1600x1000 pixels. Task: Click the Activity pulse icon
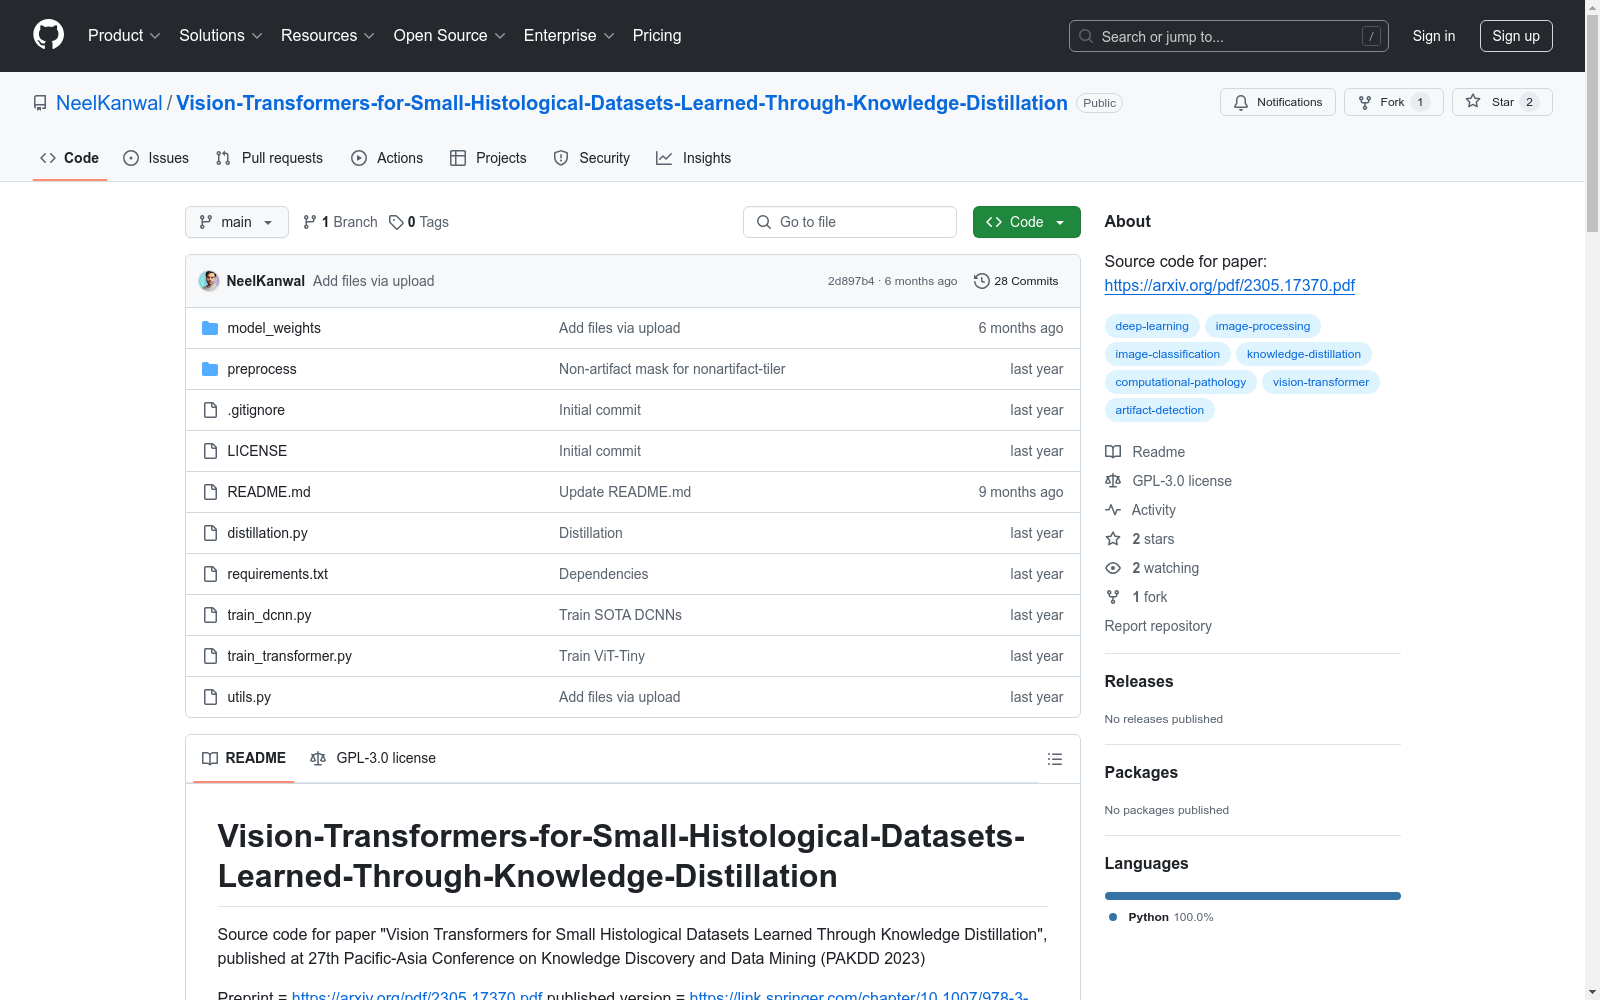pos(1113,510)
